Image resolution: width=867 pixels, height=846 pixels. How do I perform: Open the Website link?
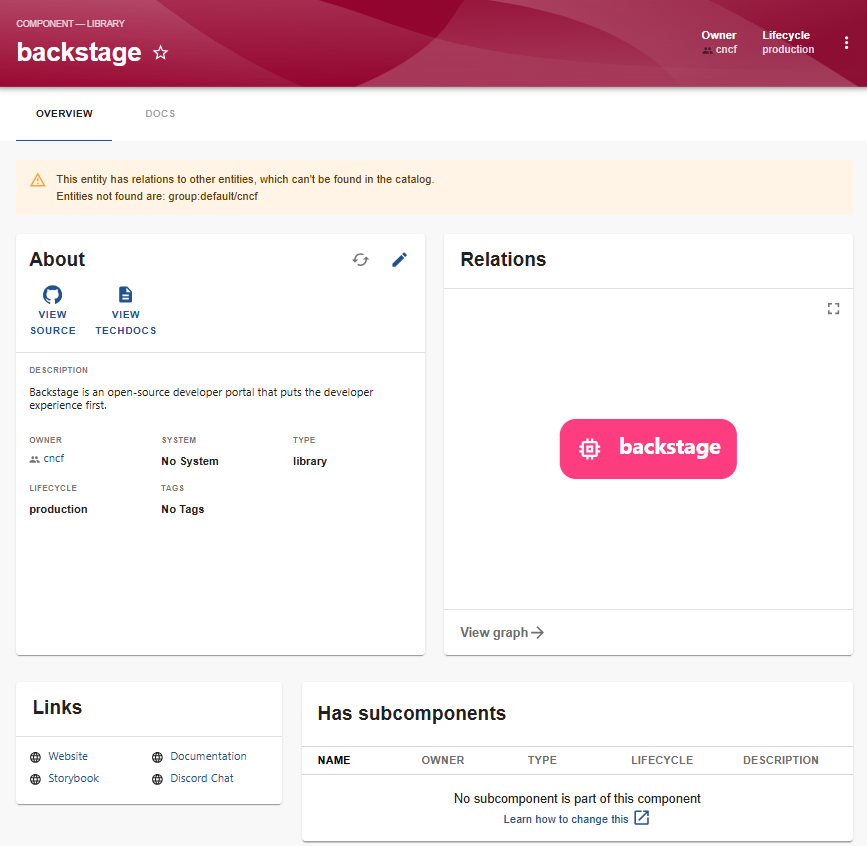coord(68,756)
